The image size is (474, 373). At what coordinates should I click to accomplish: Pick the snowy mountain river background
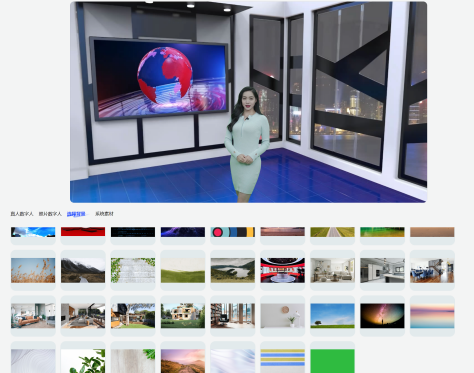click(x=83, y=270)
